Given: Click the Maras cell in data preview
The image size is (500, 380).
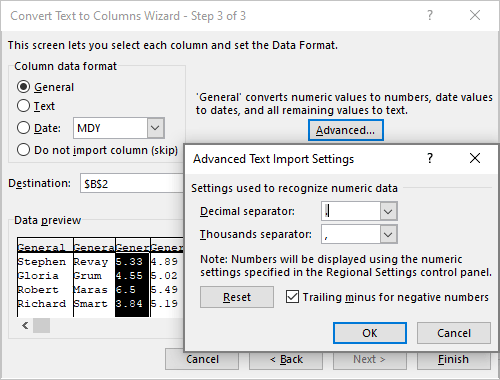Looking at the screenshot, I should [91, 290].
